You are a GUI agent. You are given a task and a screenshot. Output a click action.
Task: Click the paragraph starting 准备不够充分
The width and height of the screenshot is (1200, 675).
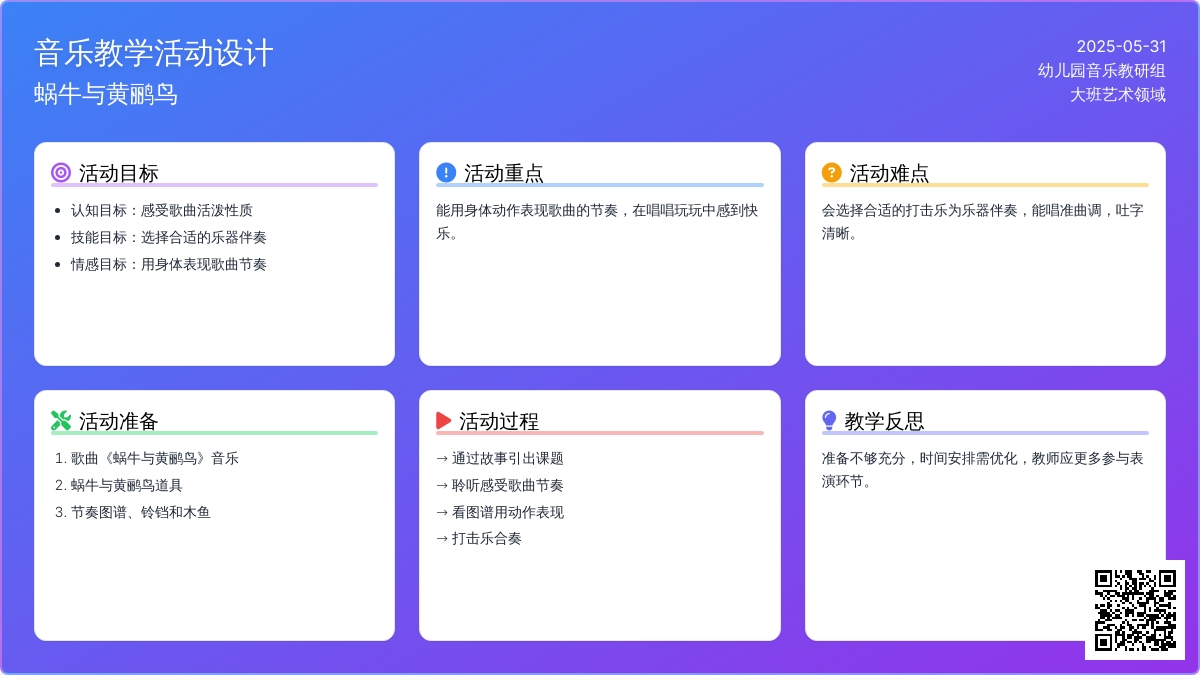[x=983, y=470]
